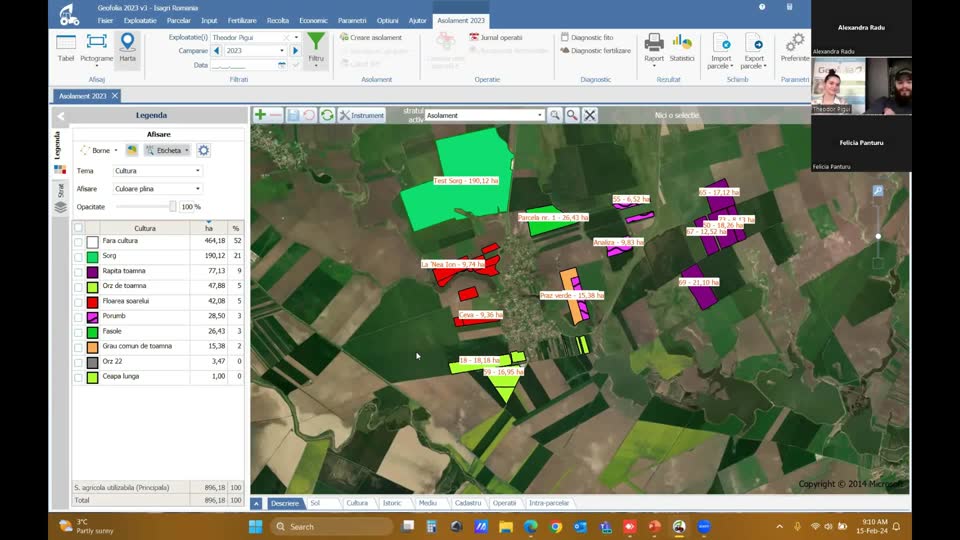Run Diagnostic fito

[x=587, y=37]
